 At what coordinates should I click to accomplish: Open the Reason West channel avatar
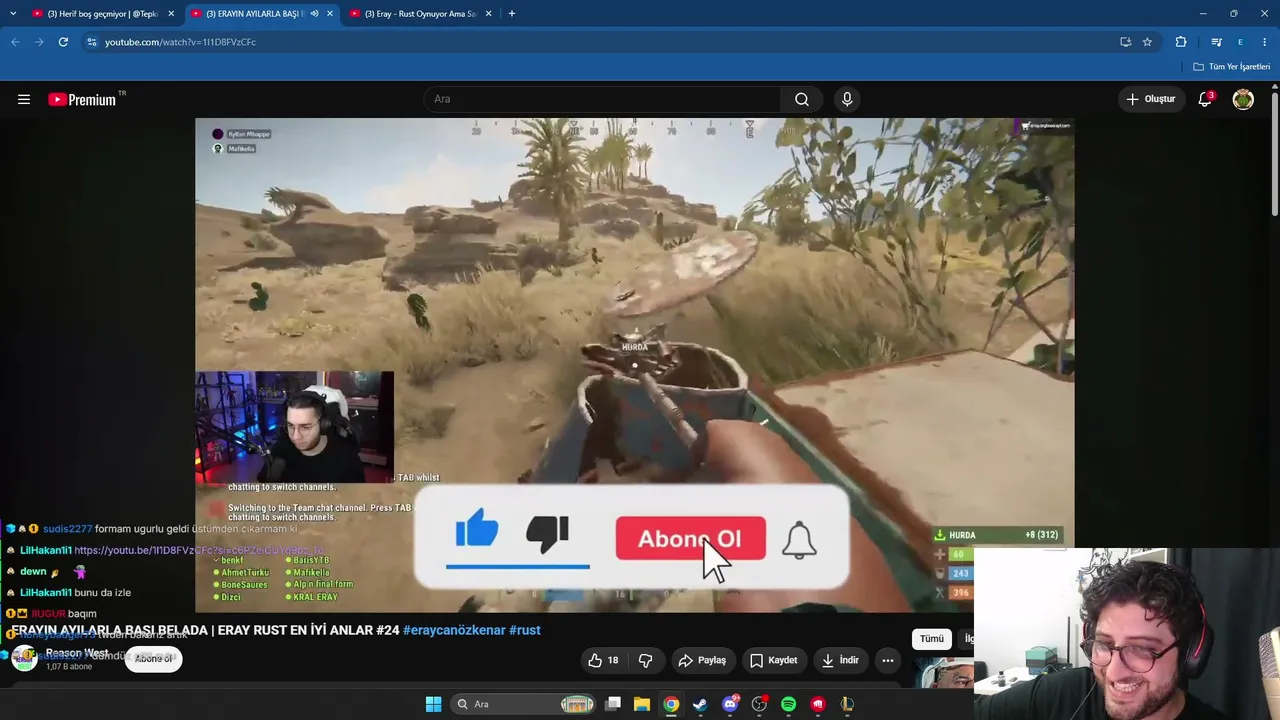click(x=24, y=658)
